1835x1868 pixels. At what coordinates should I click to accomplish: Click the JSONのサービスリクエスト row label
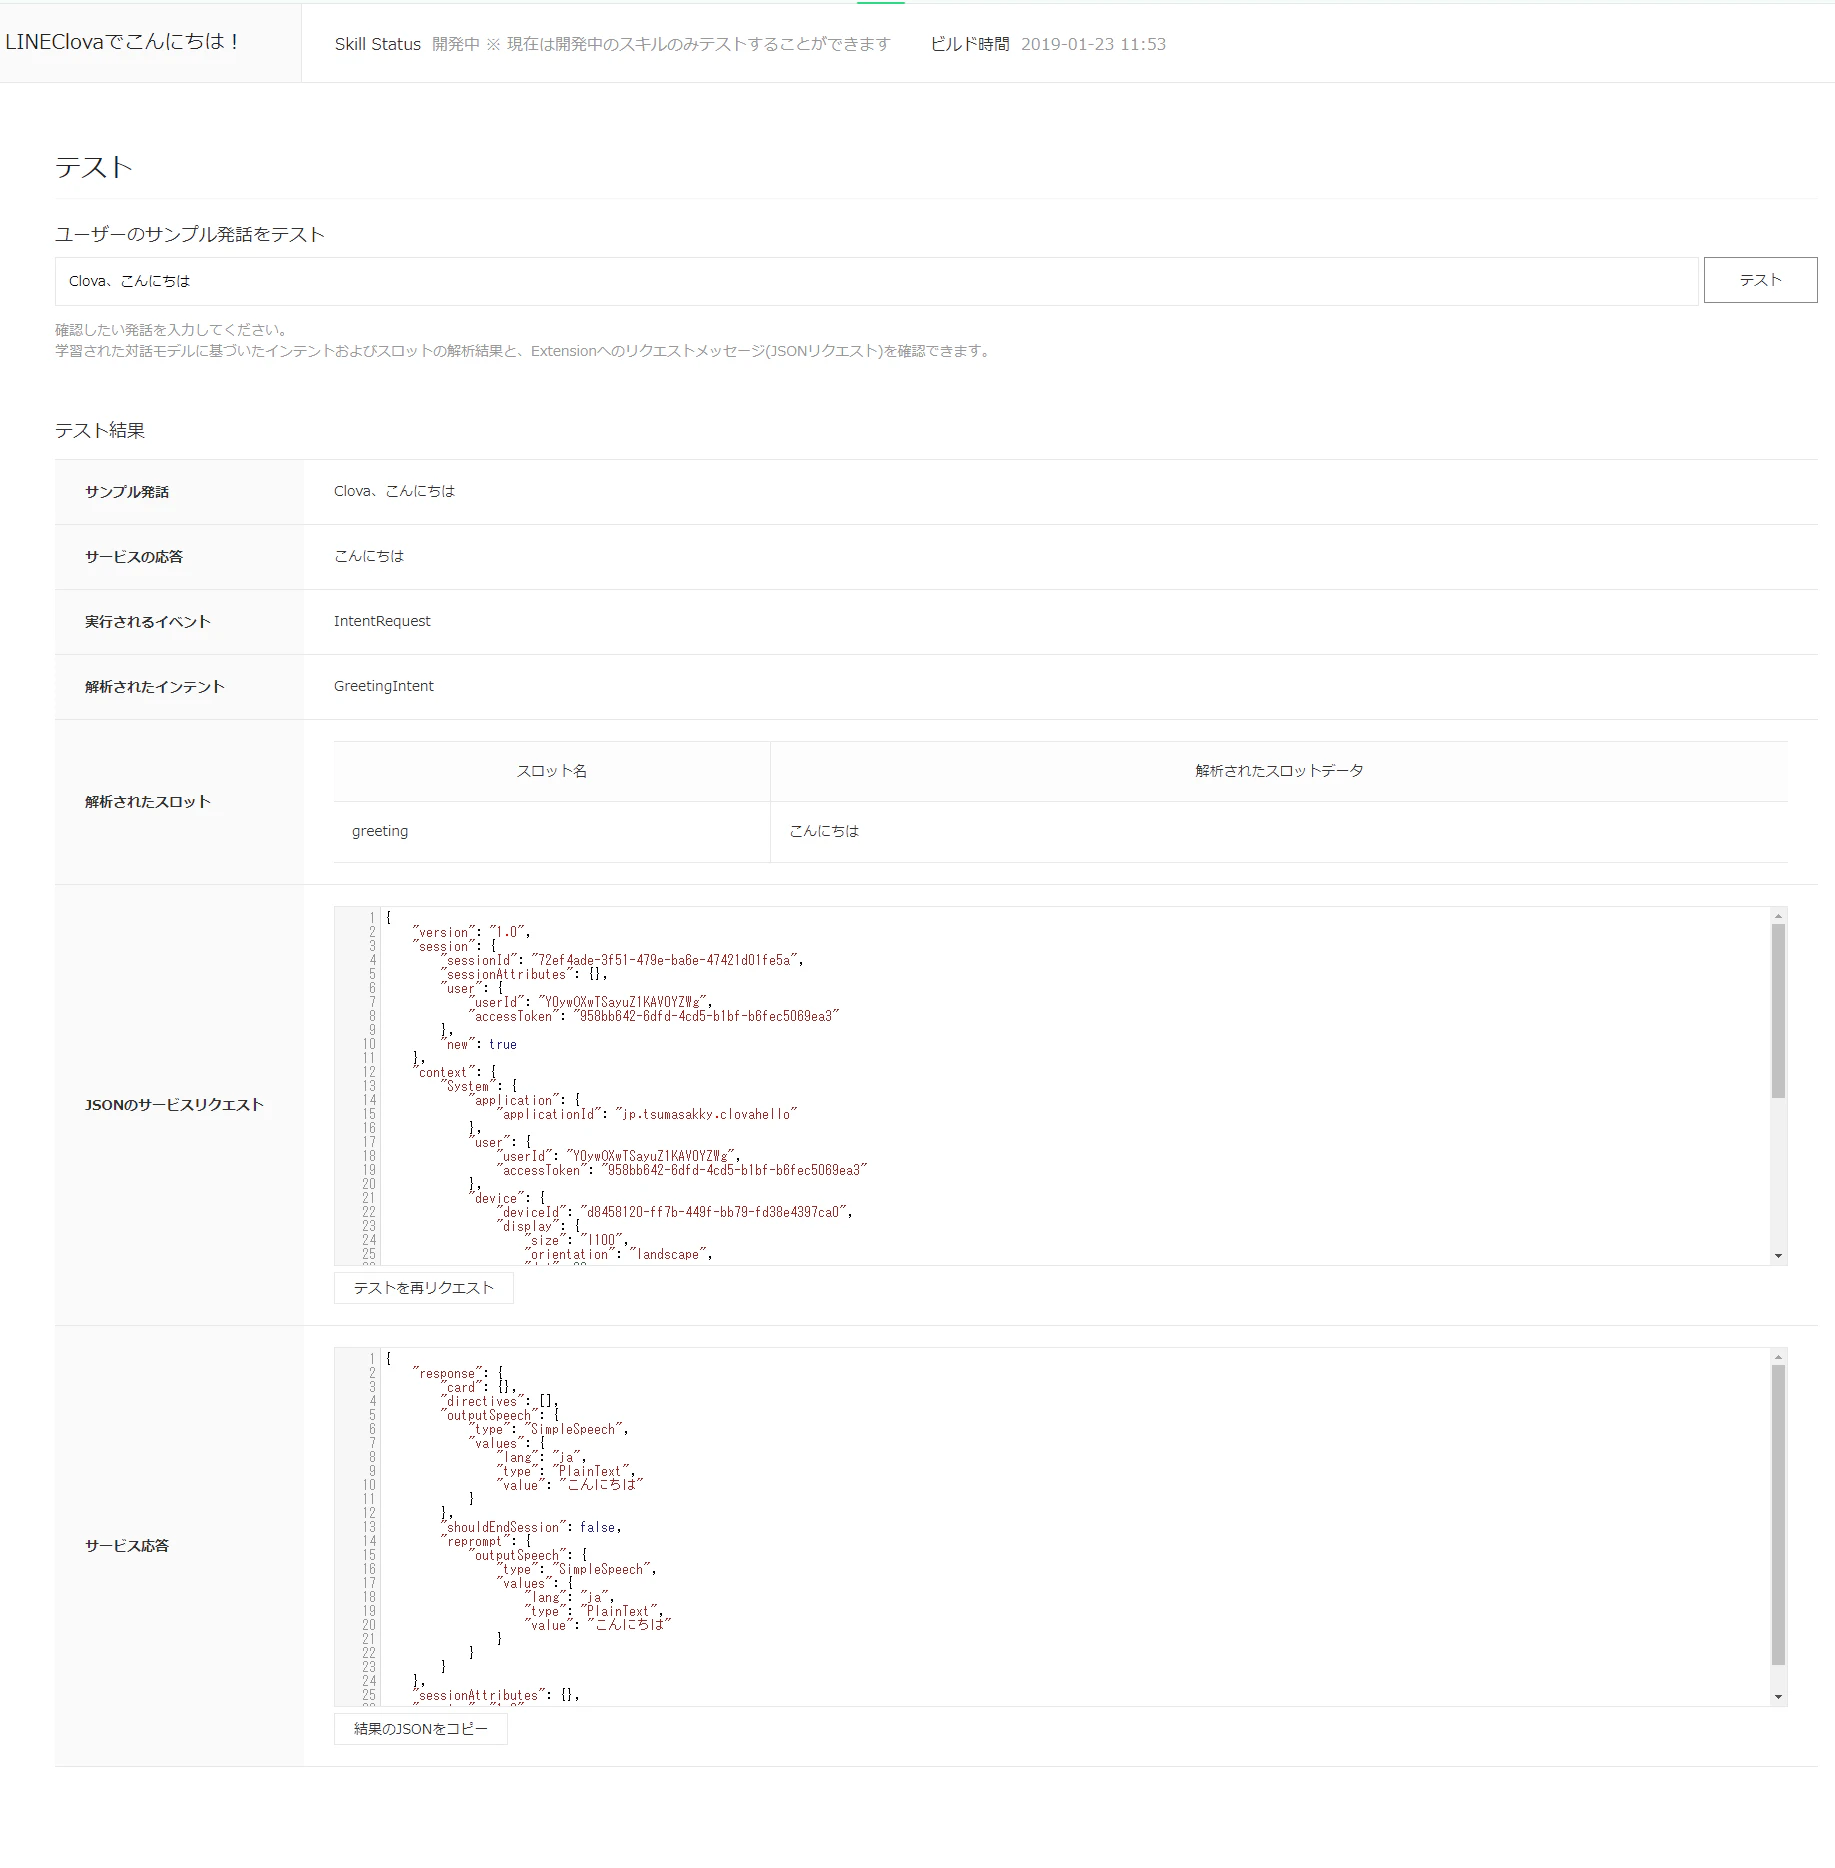point(174,1105)
